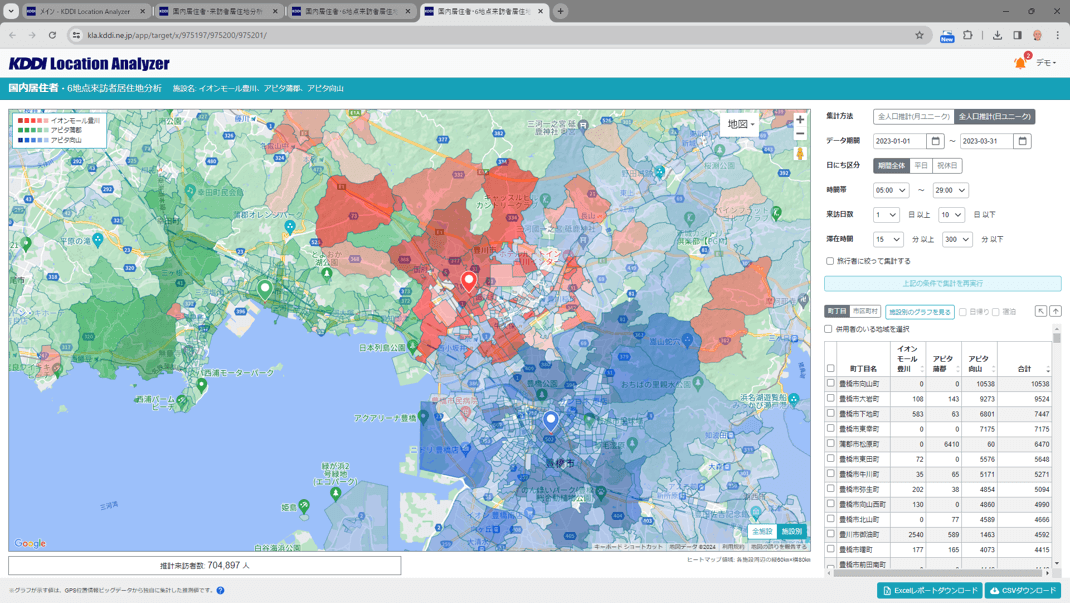The image size is (1070, 603).
Task: Open the maximum stay dropdown showing 300
Action: [x=957, y=239]
